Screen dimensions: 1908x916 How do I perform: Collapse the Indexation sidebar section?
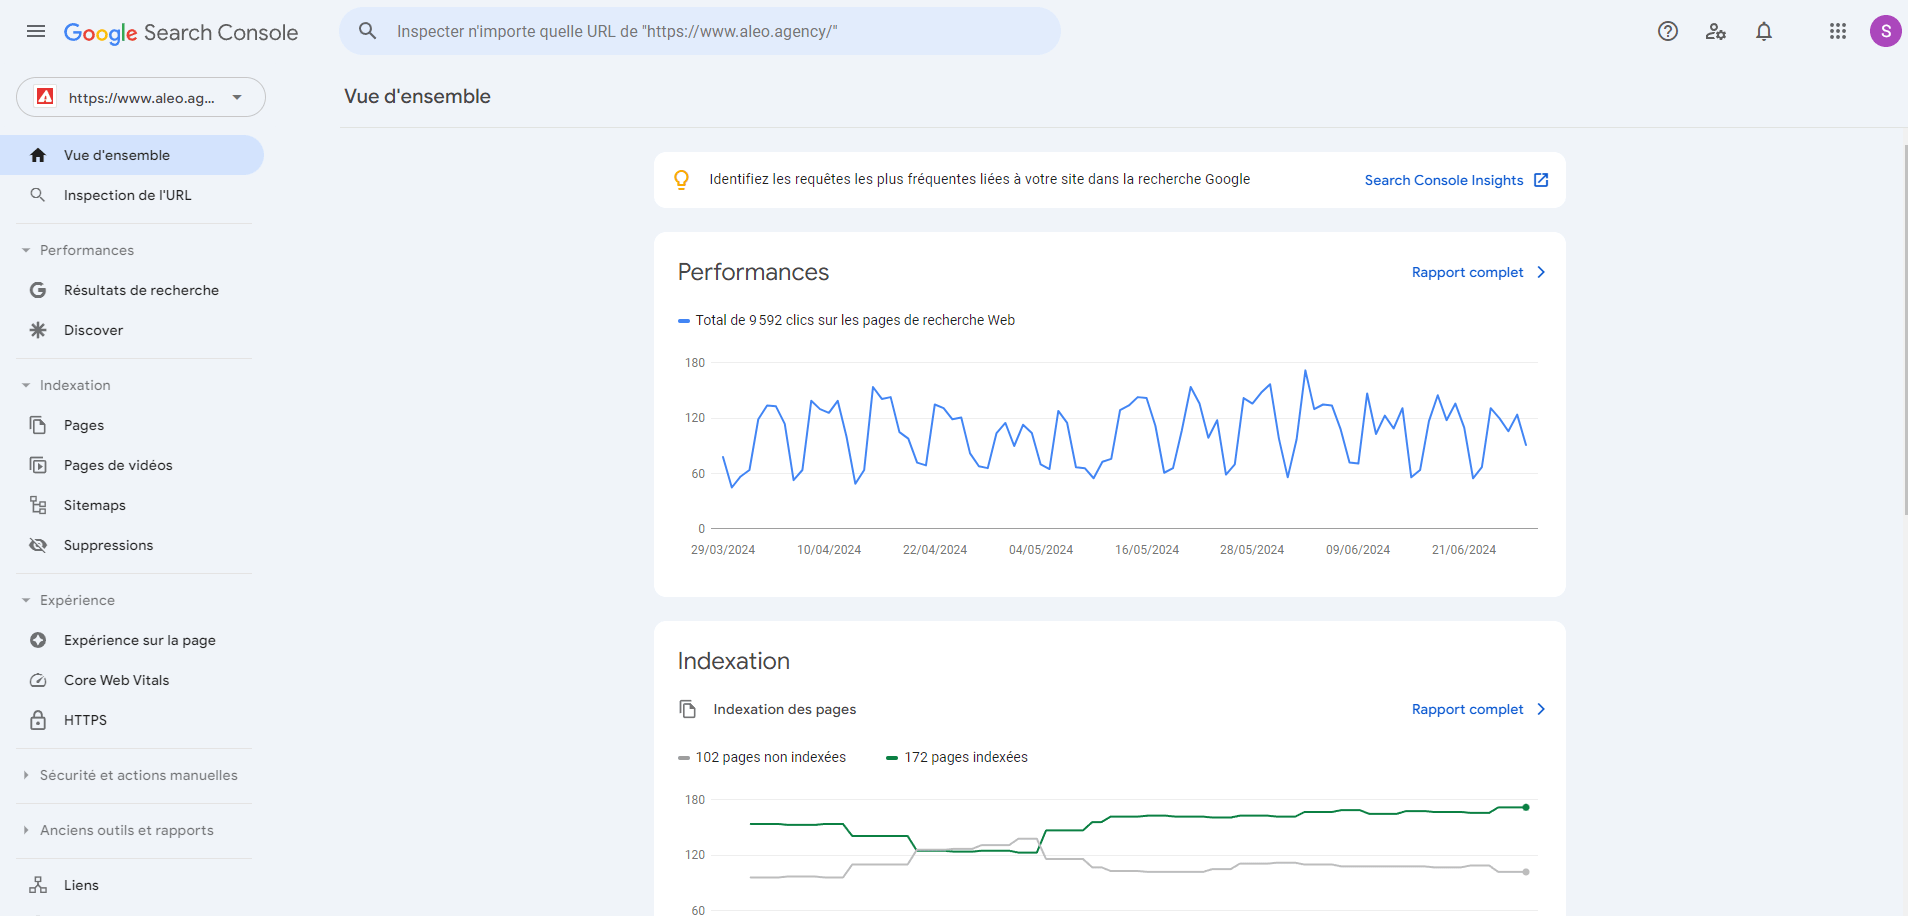[x=26, y=385]
